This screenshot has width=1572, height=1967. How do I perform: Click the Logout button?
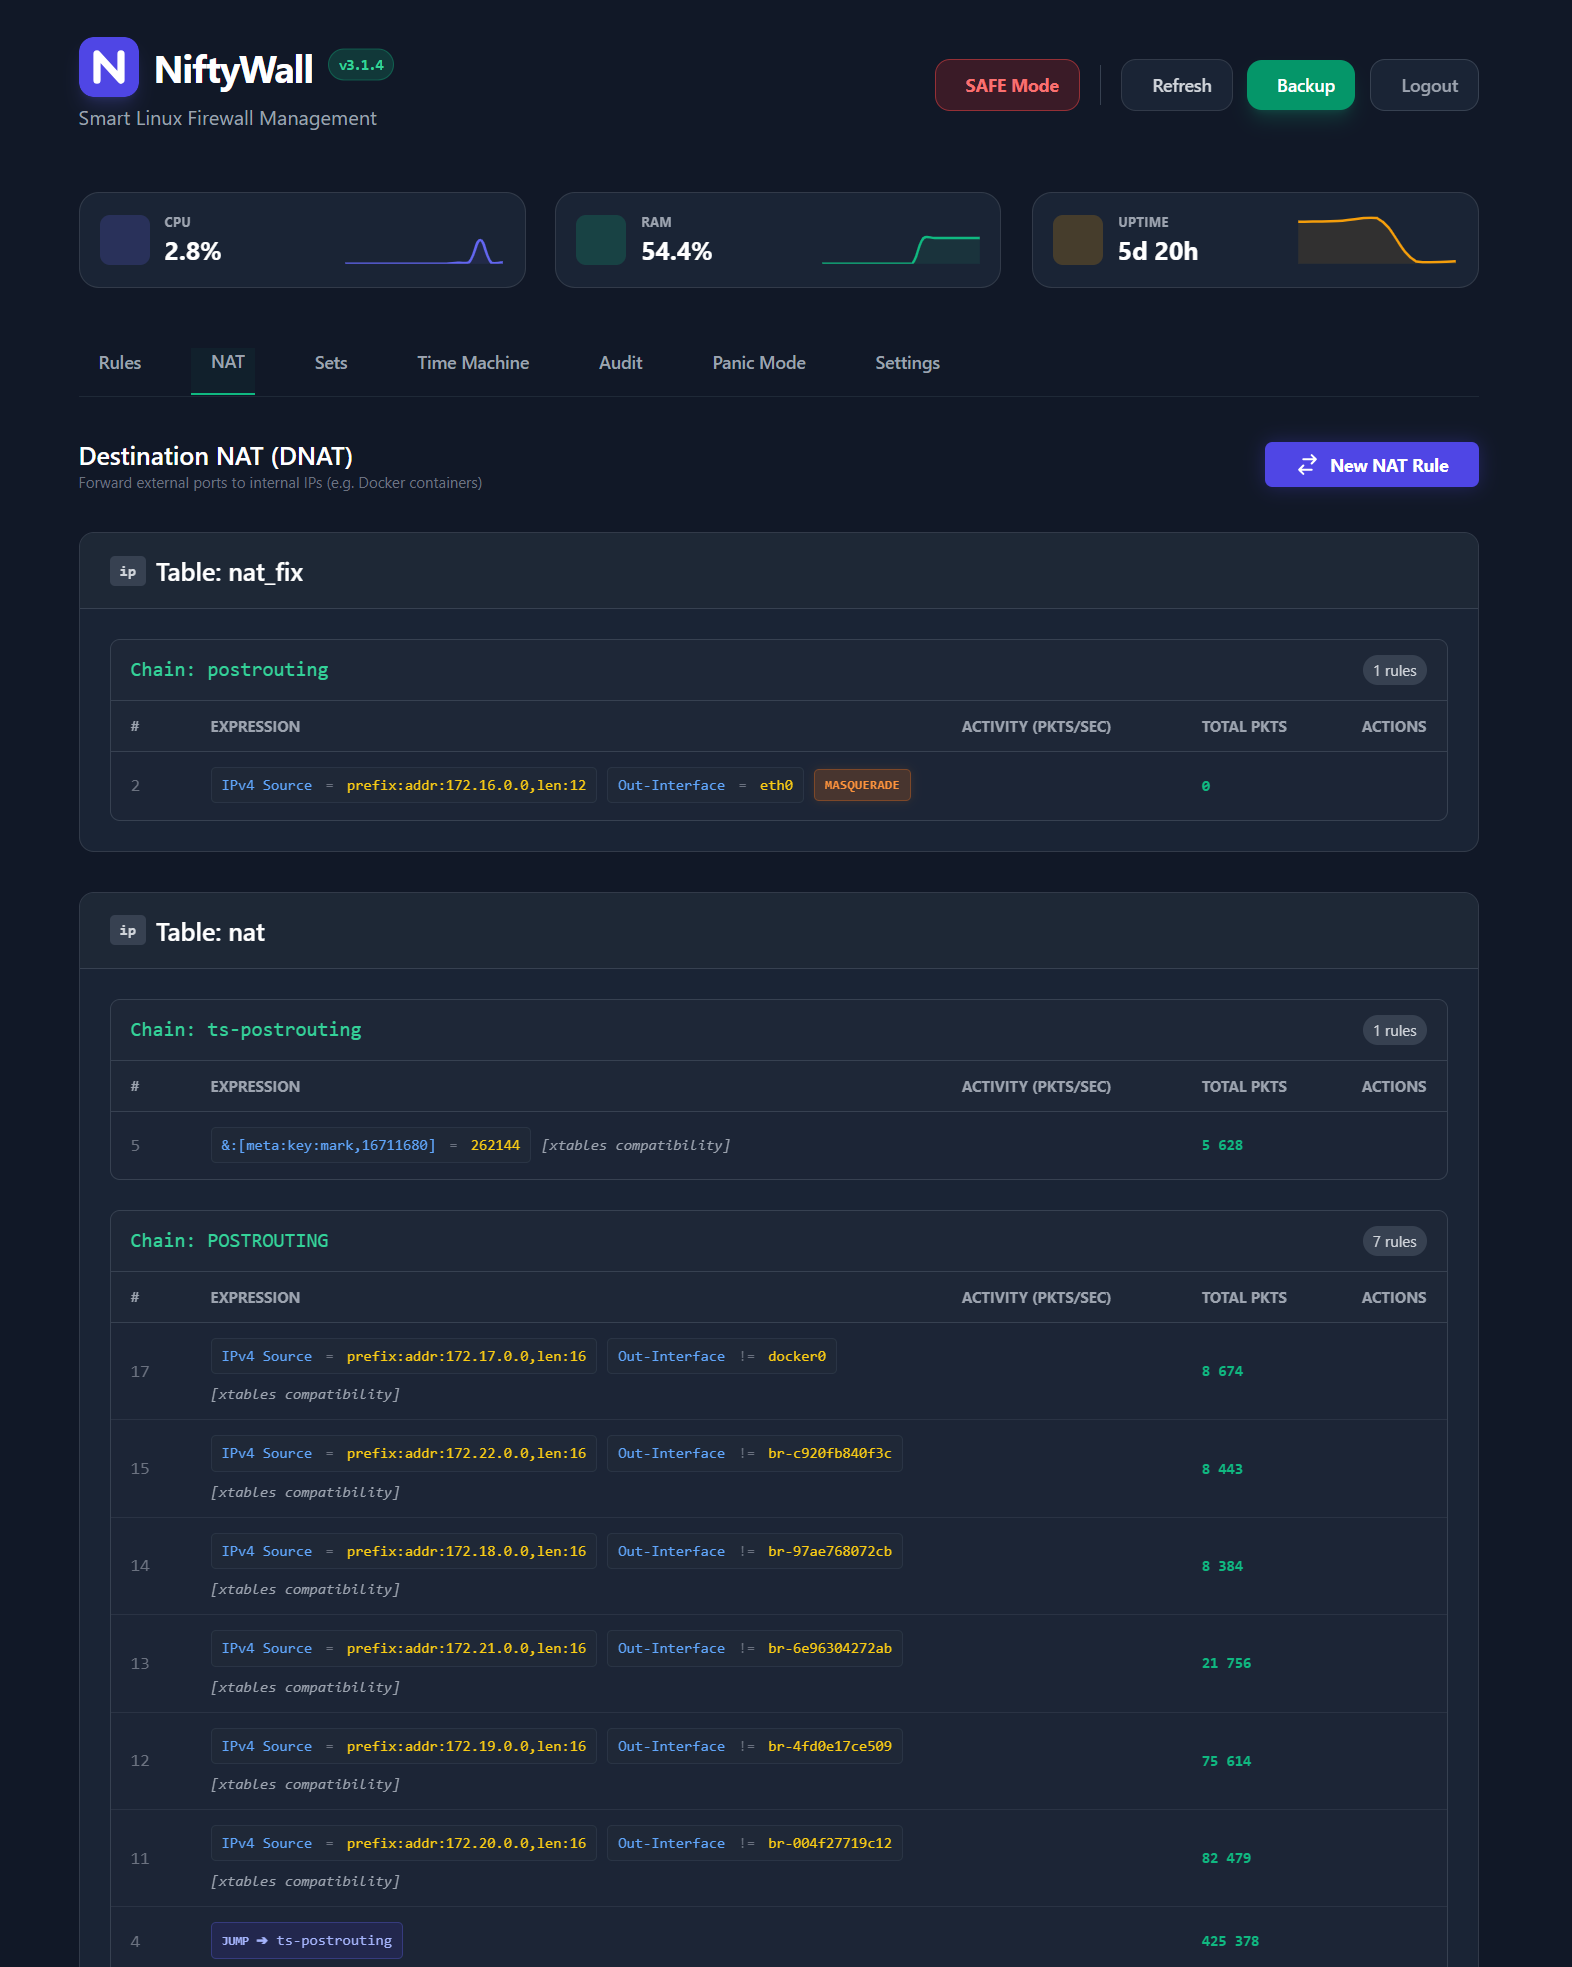[x=1424, y=85]
